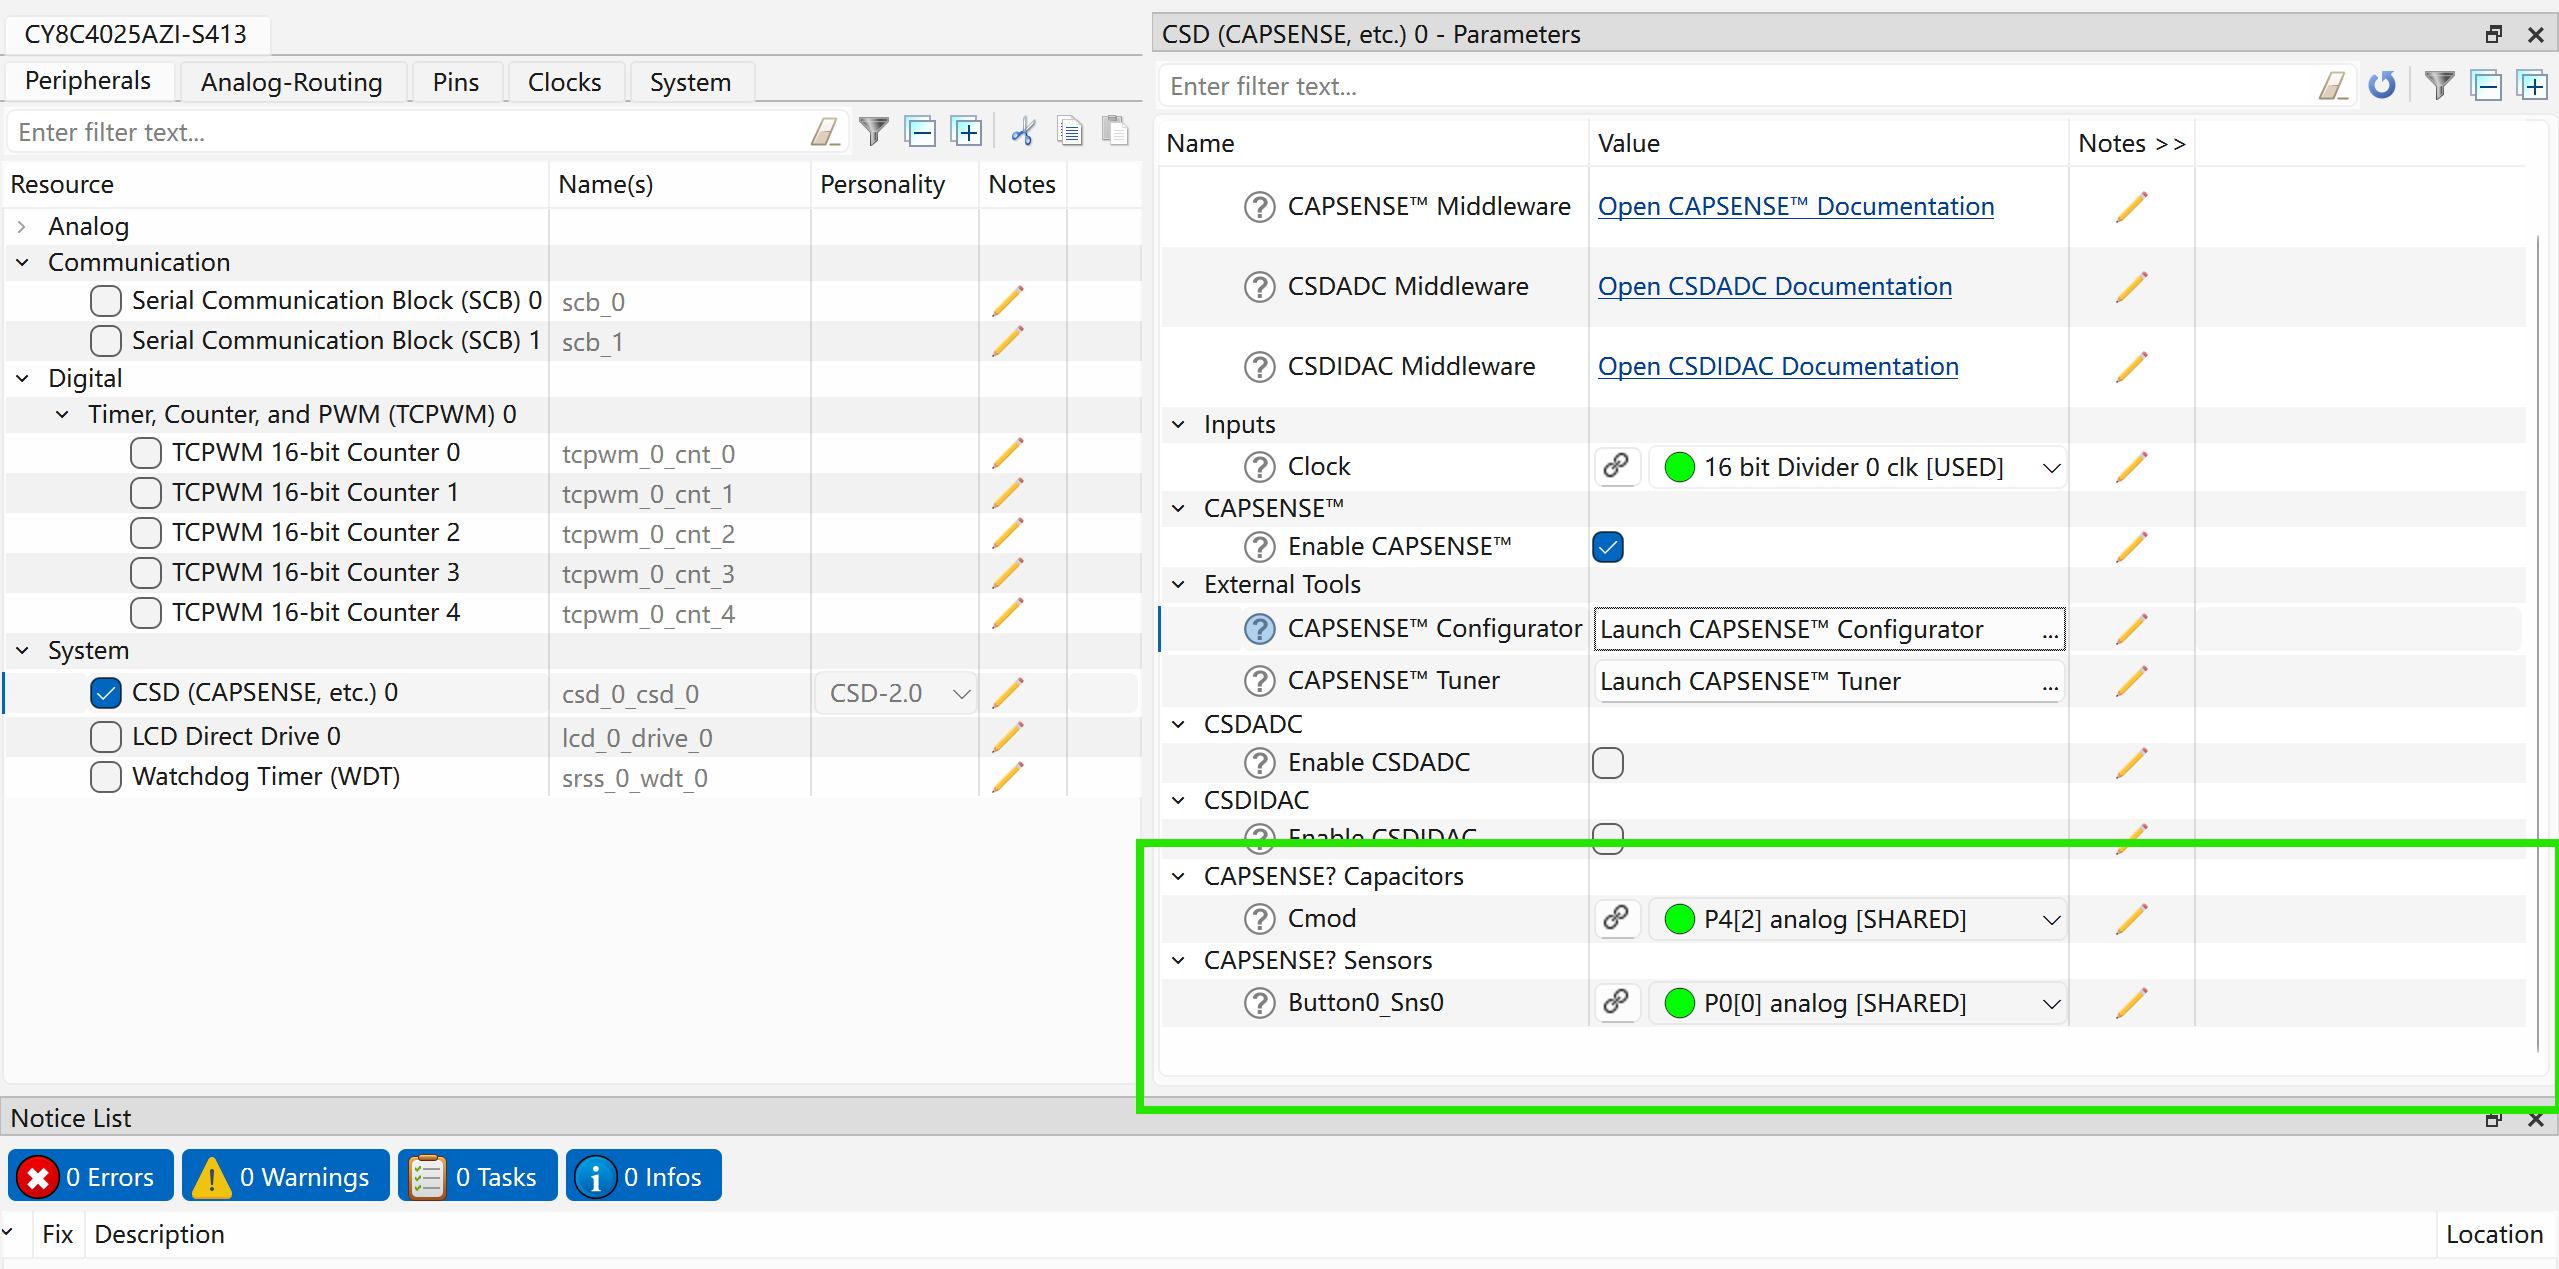Viewport: 2559px width, 1269px height.
Task: Edit notes for the Cmod parameter
Action: (x=2131, y=919)
